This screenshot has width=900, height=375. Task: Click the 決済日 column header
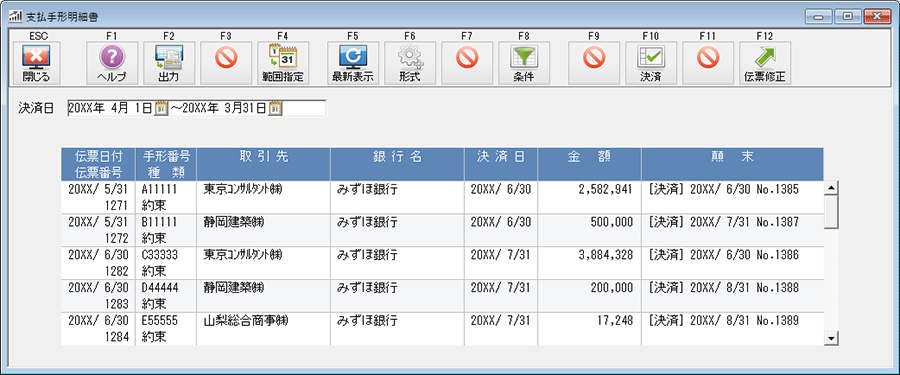click(x=501, y=164)
